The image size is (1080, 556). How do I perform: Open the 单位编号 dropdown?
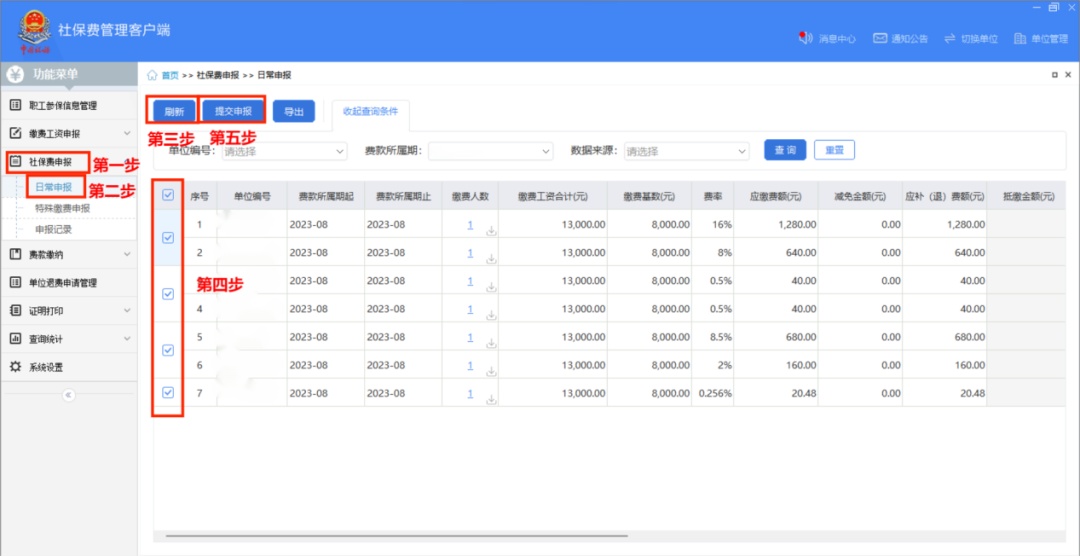(284, 151)
